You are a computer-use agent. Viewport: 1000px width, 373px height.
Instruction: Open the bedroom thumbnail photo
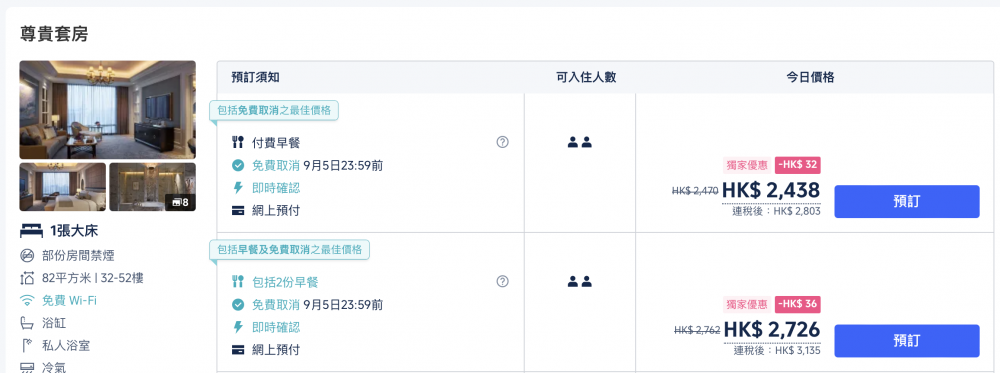click(x=62, y=187)
